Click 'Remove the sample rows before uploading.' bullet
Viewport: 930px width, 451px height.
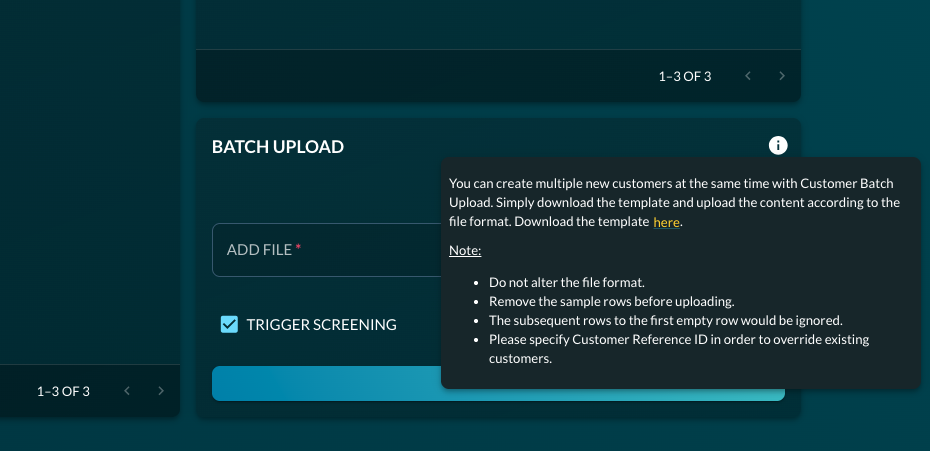point(611,301)
